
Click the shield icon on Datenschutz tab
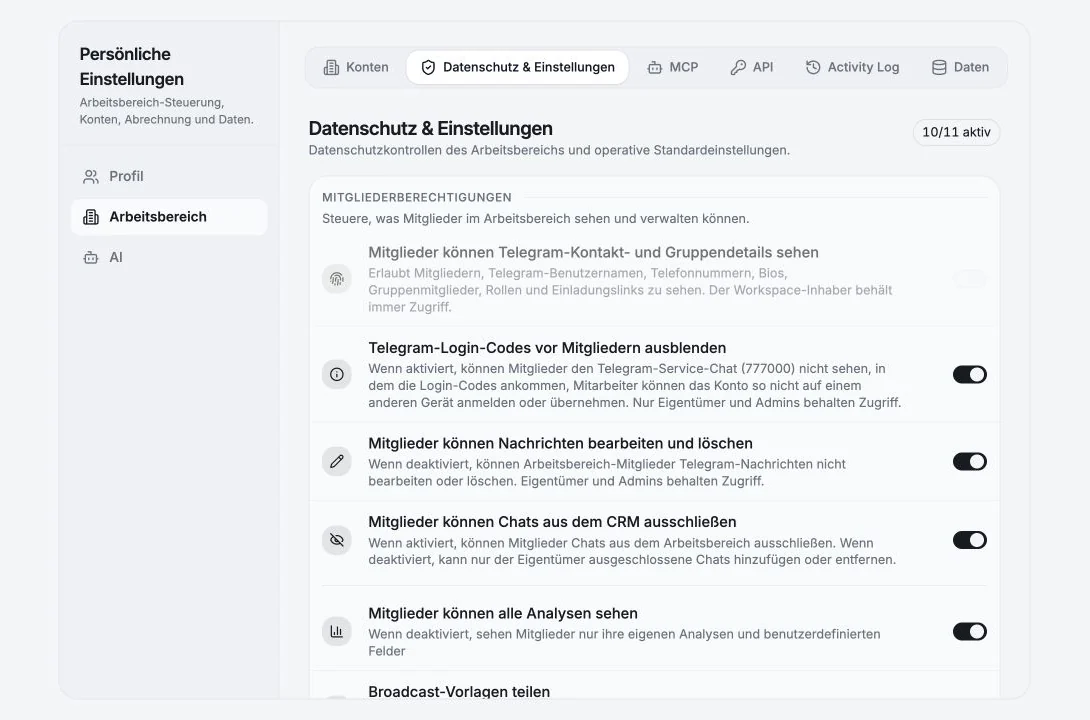428,67
